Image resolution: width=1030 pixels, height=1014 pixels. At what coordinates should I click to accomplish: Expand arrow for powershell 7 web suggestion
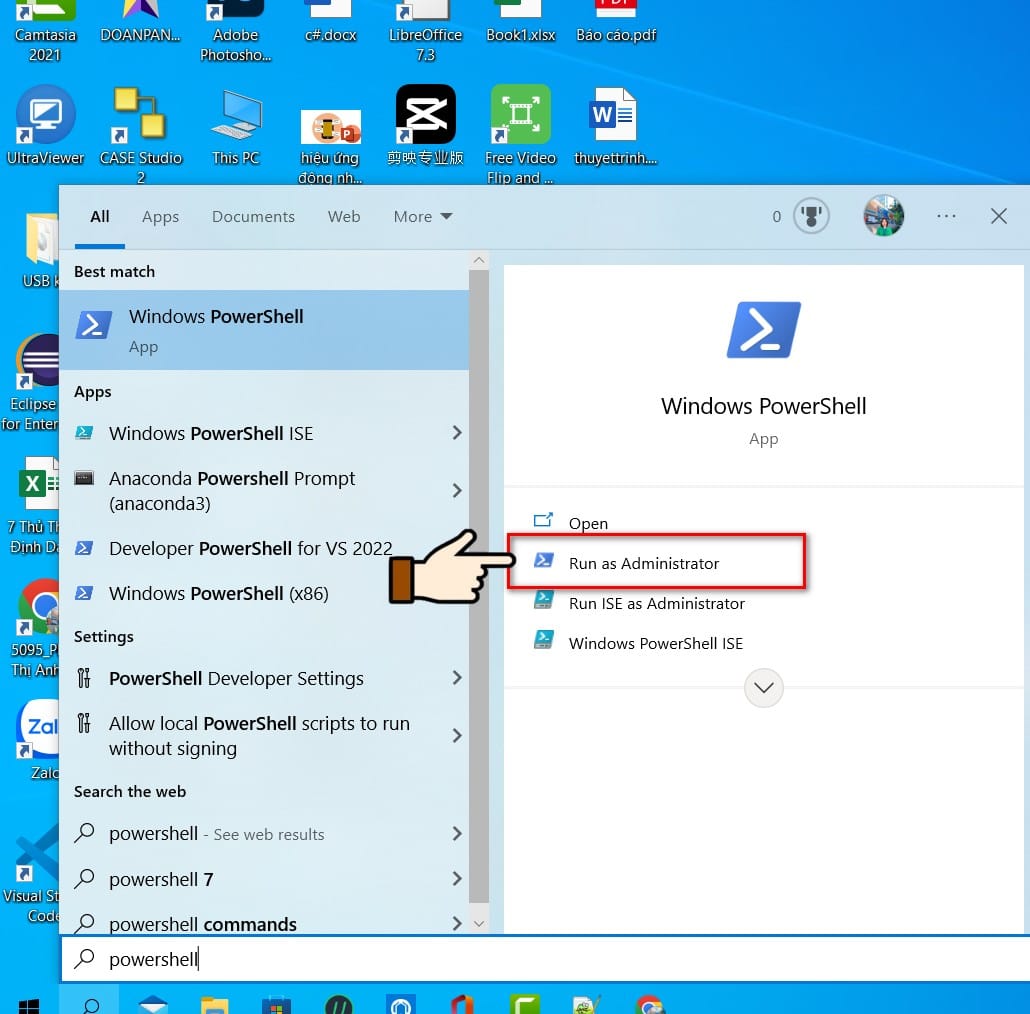coord(457,879)
